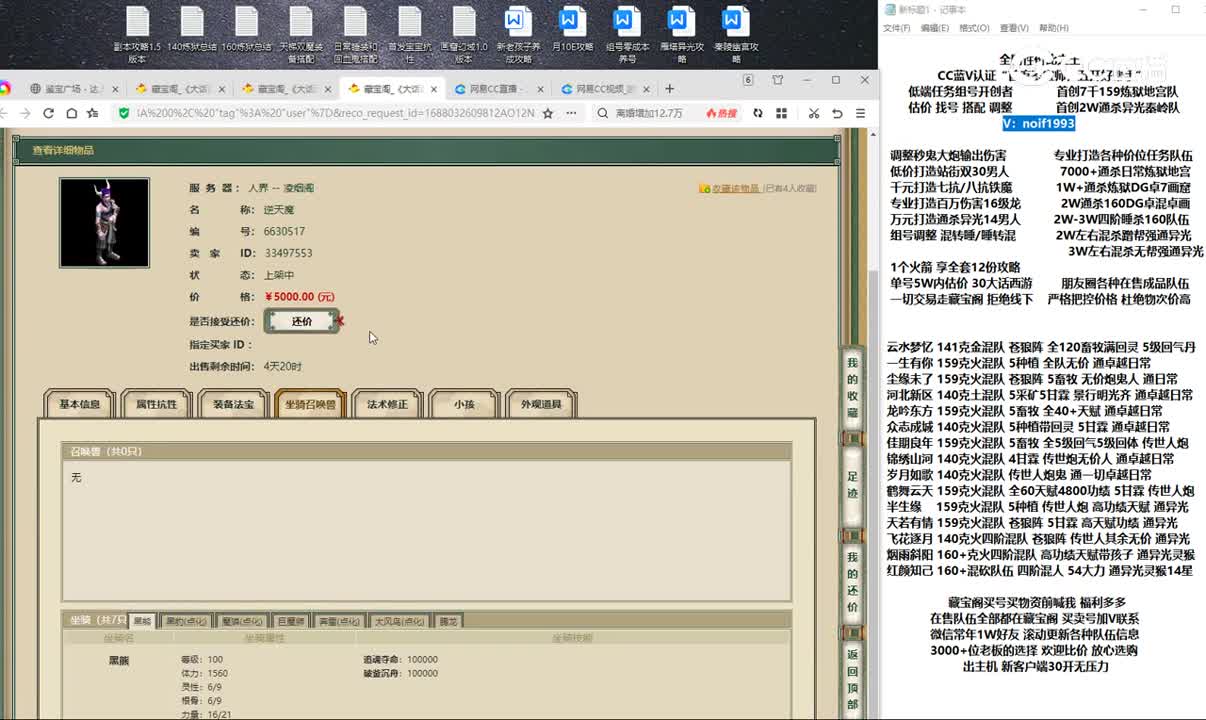The image size is (1206, 720).
Task: Open the 法术修正 tab
Action: coord(387,404)
